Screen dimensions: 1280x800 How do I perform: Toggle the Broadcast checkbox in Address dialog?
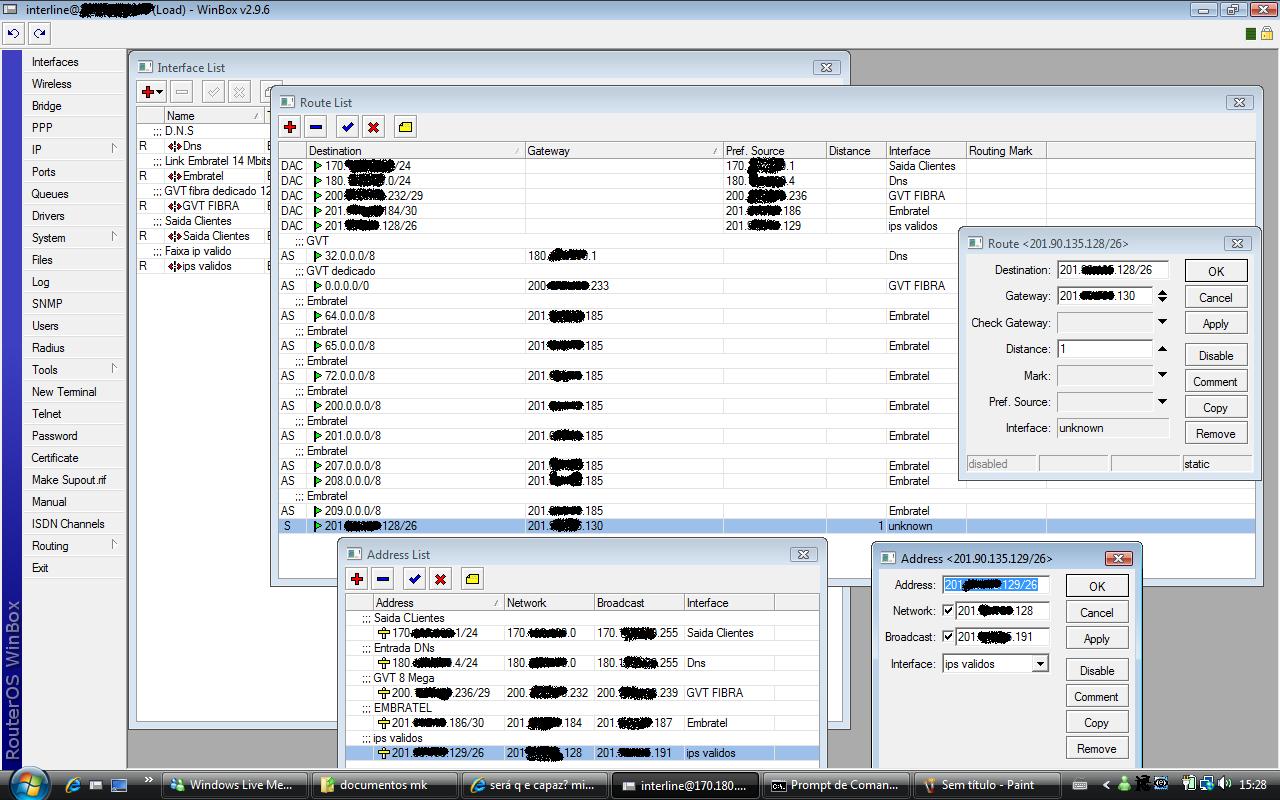pyautogui.click(x=948, y=637)
